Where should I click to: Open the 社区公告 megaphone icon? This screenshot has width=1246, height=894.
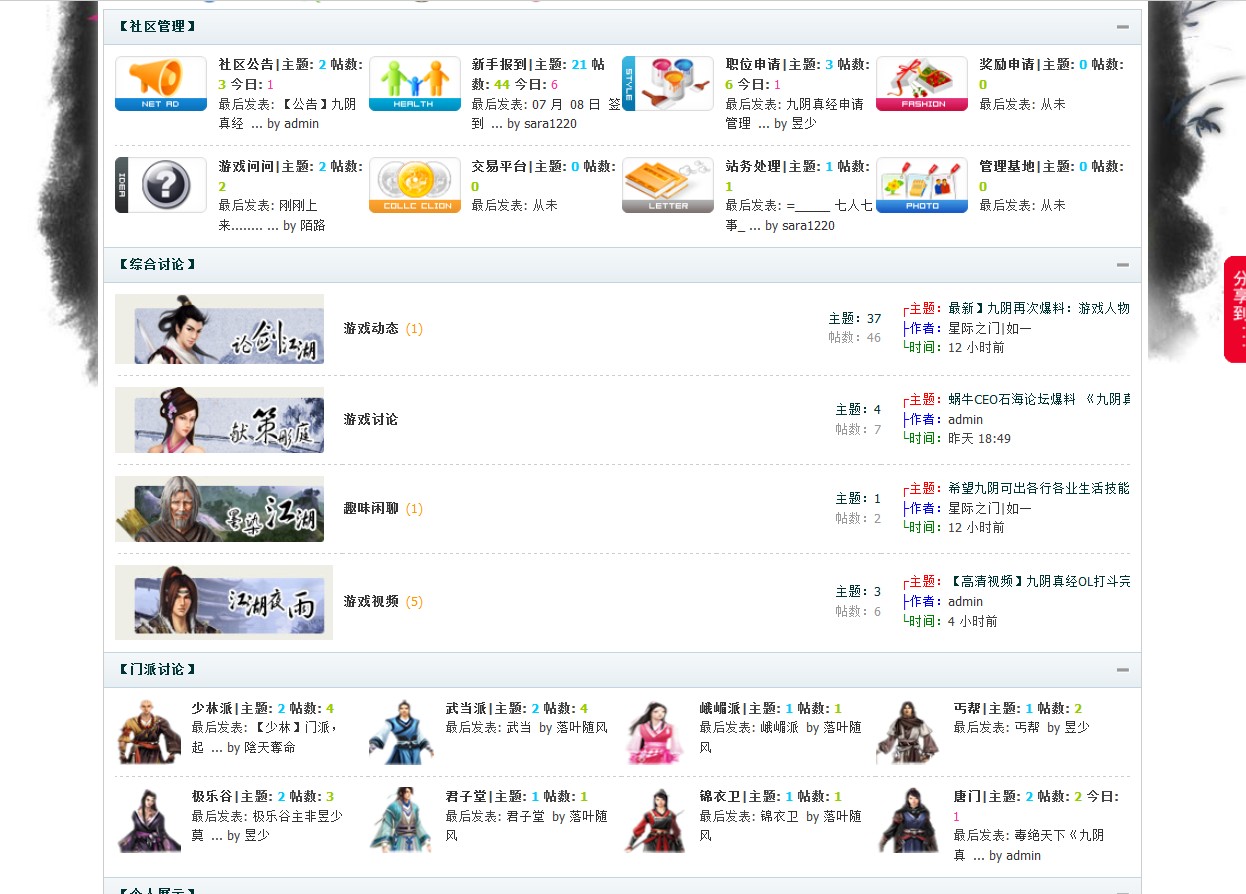point(161,84)
